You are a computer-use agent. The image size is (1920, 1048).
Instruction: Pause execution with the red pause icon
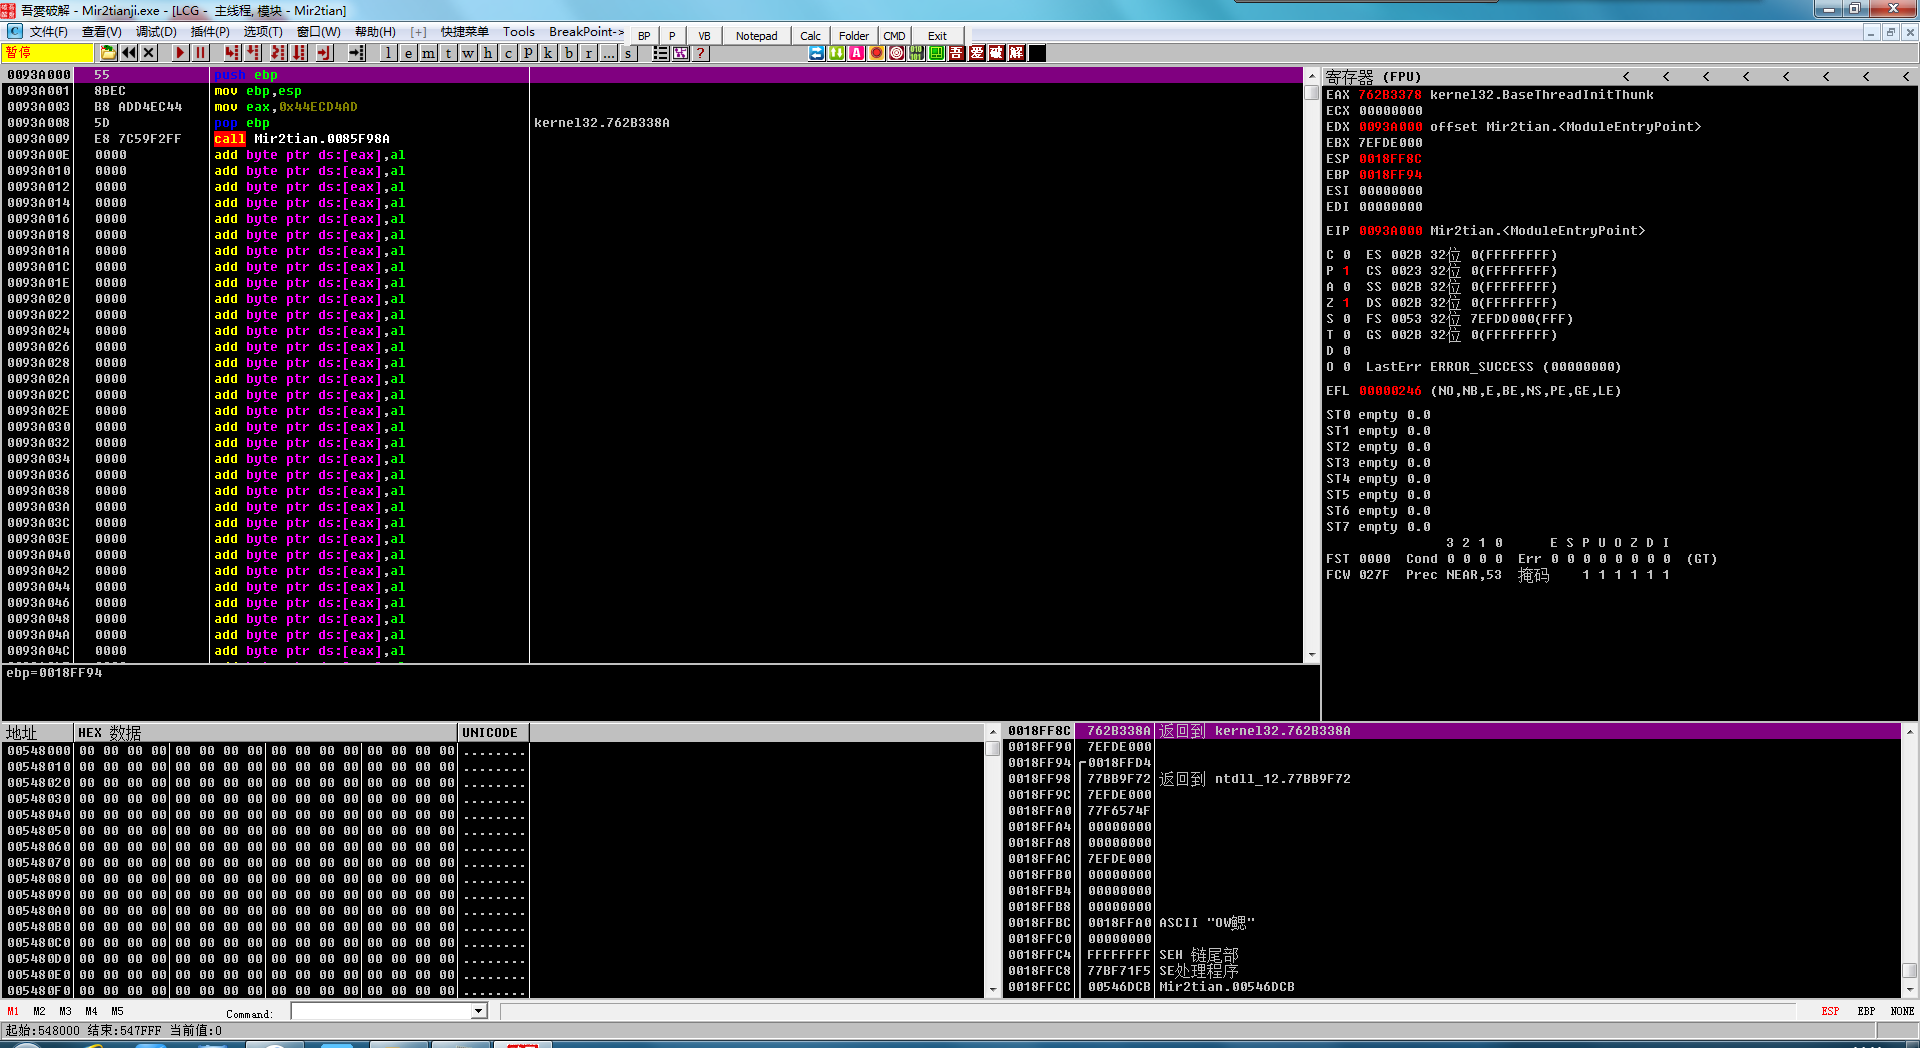tap(200, 53)
